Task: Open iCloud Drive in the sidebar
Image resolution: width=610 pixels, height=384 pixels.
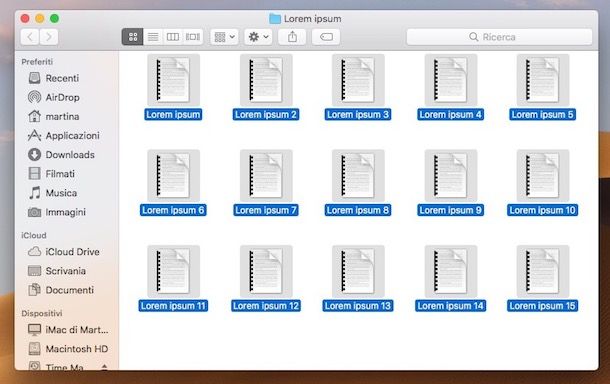Action: tap(64, 252)
